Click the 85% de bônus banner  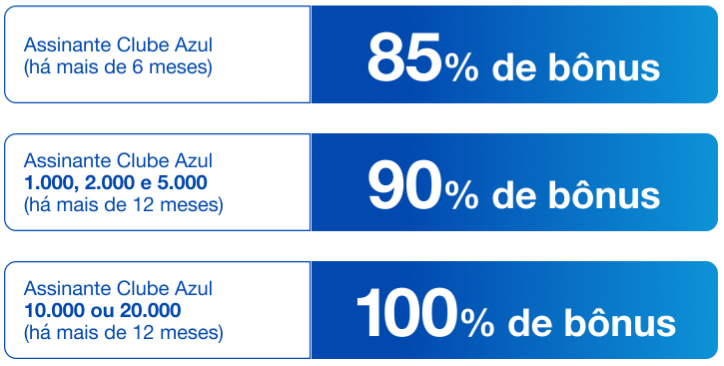coord(514,54)
